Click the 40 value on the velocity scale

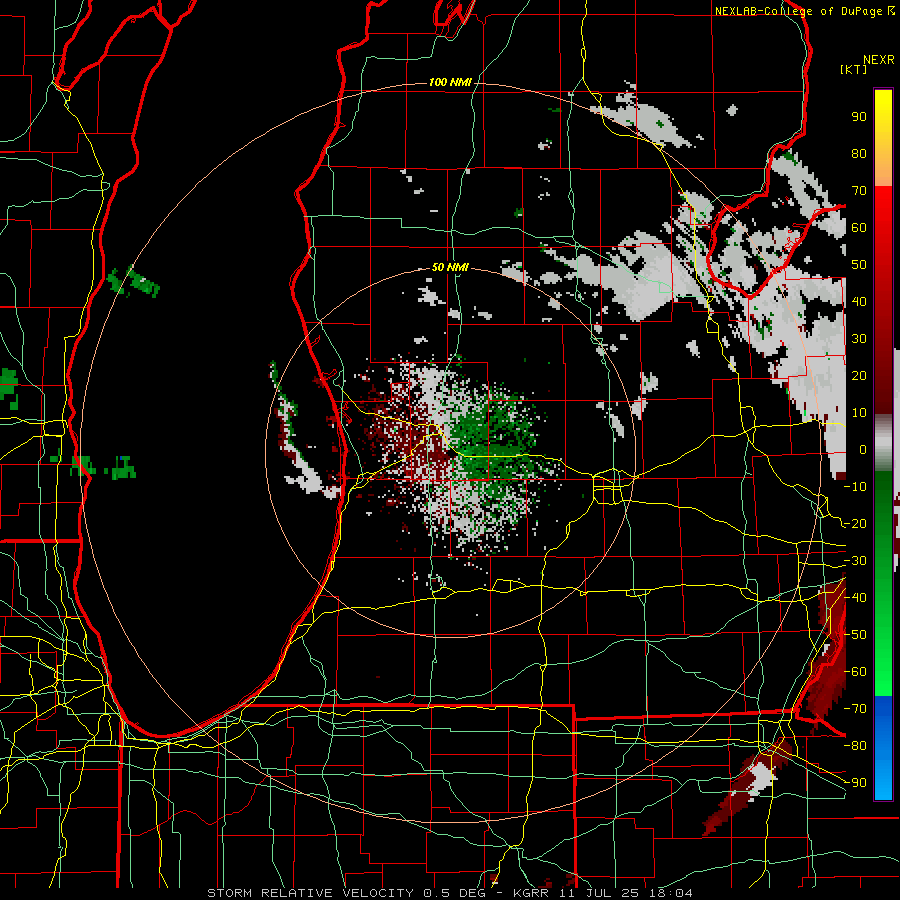pos(859,301)
